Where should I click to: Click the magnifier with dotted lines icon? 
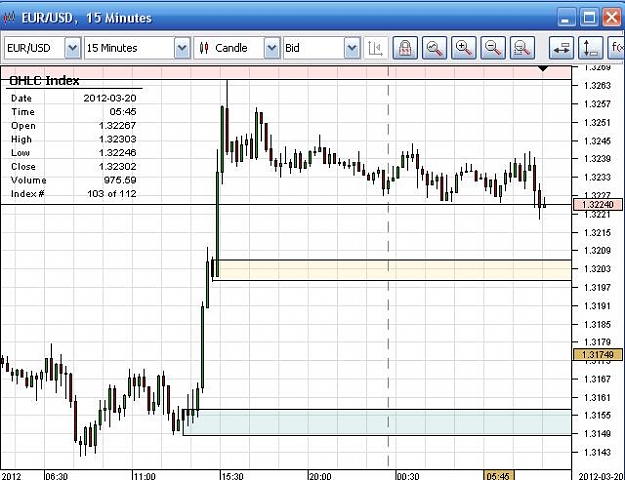[x=522, y=48]
